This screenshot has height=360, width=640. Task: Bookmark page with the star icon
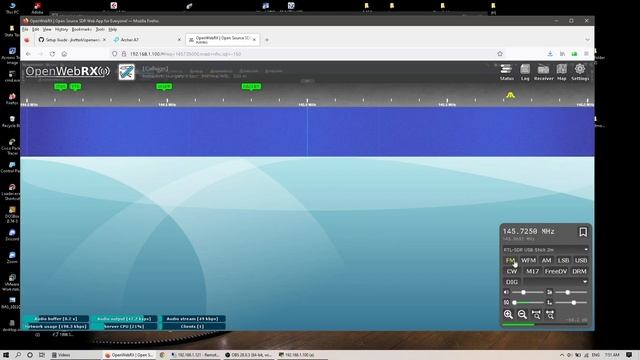click(x=500, y=54)
